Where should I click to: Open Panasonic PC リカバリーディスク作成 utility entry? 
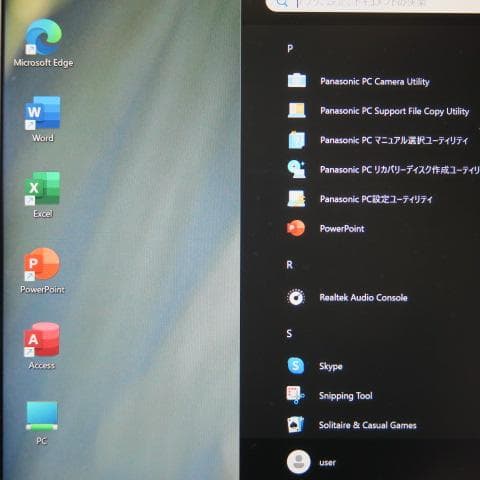400,170
